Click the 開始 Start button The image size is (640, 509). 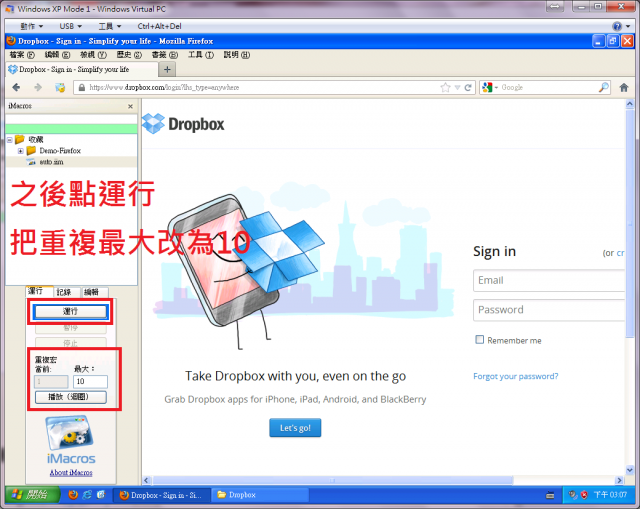coord(31,495)
